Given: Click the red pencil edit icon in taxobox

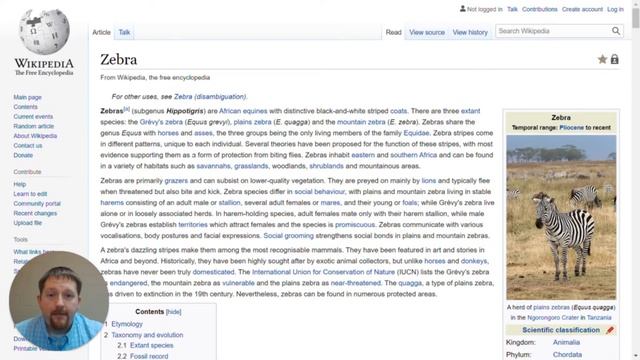Looking at the screenshot, I should click(x=610, y=330).
